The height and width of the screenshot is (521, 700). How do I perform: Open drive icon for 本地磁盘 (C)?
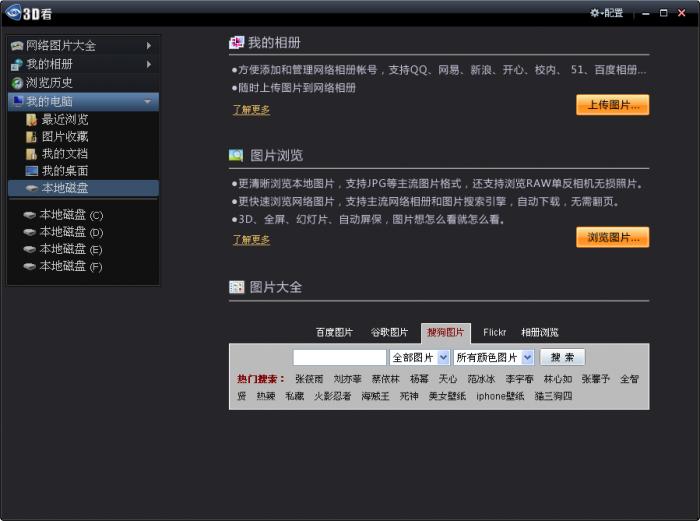(29, 215)
